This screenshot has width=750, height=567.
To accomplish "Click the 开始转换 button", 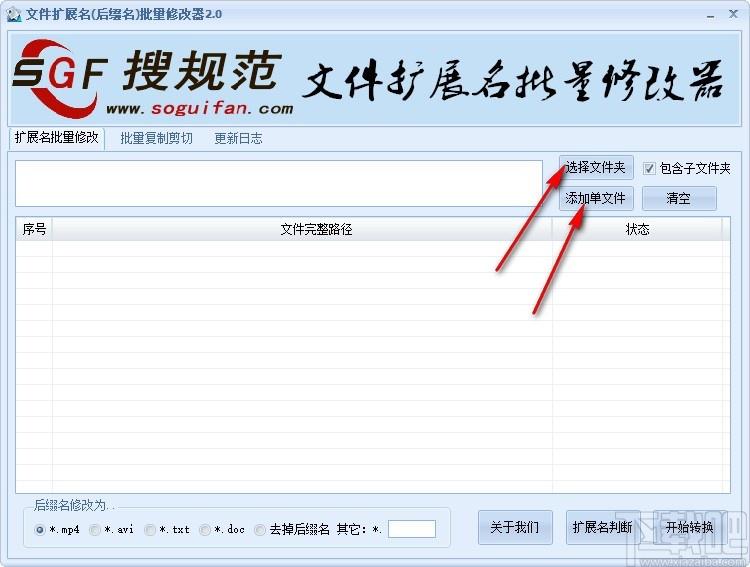I will [x=689, y=527].
